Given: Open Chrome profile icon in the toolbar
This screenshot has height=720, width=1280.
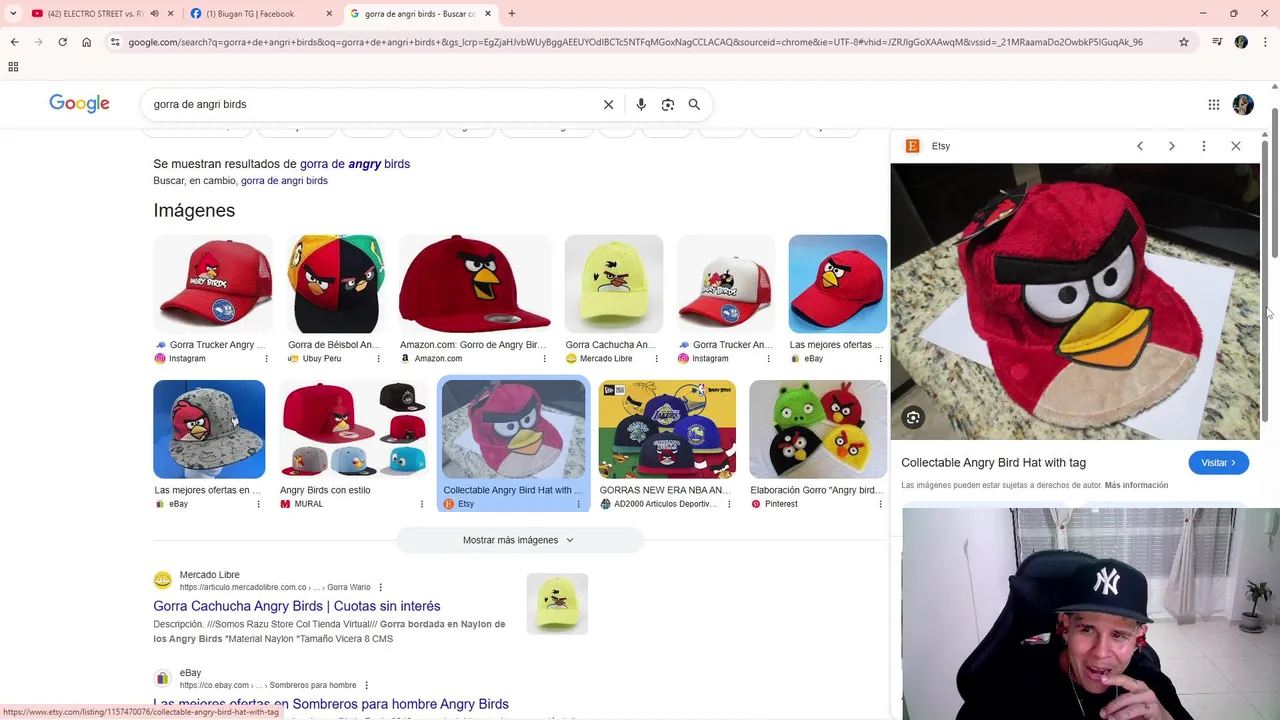Looking at the screenshot, I should click(x=1241, y=42).
